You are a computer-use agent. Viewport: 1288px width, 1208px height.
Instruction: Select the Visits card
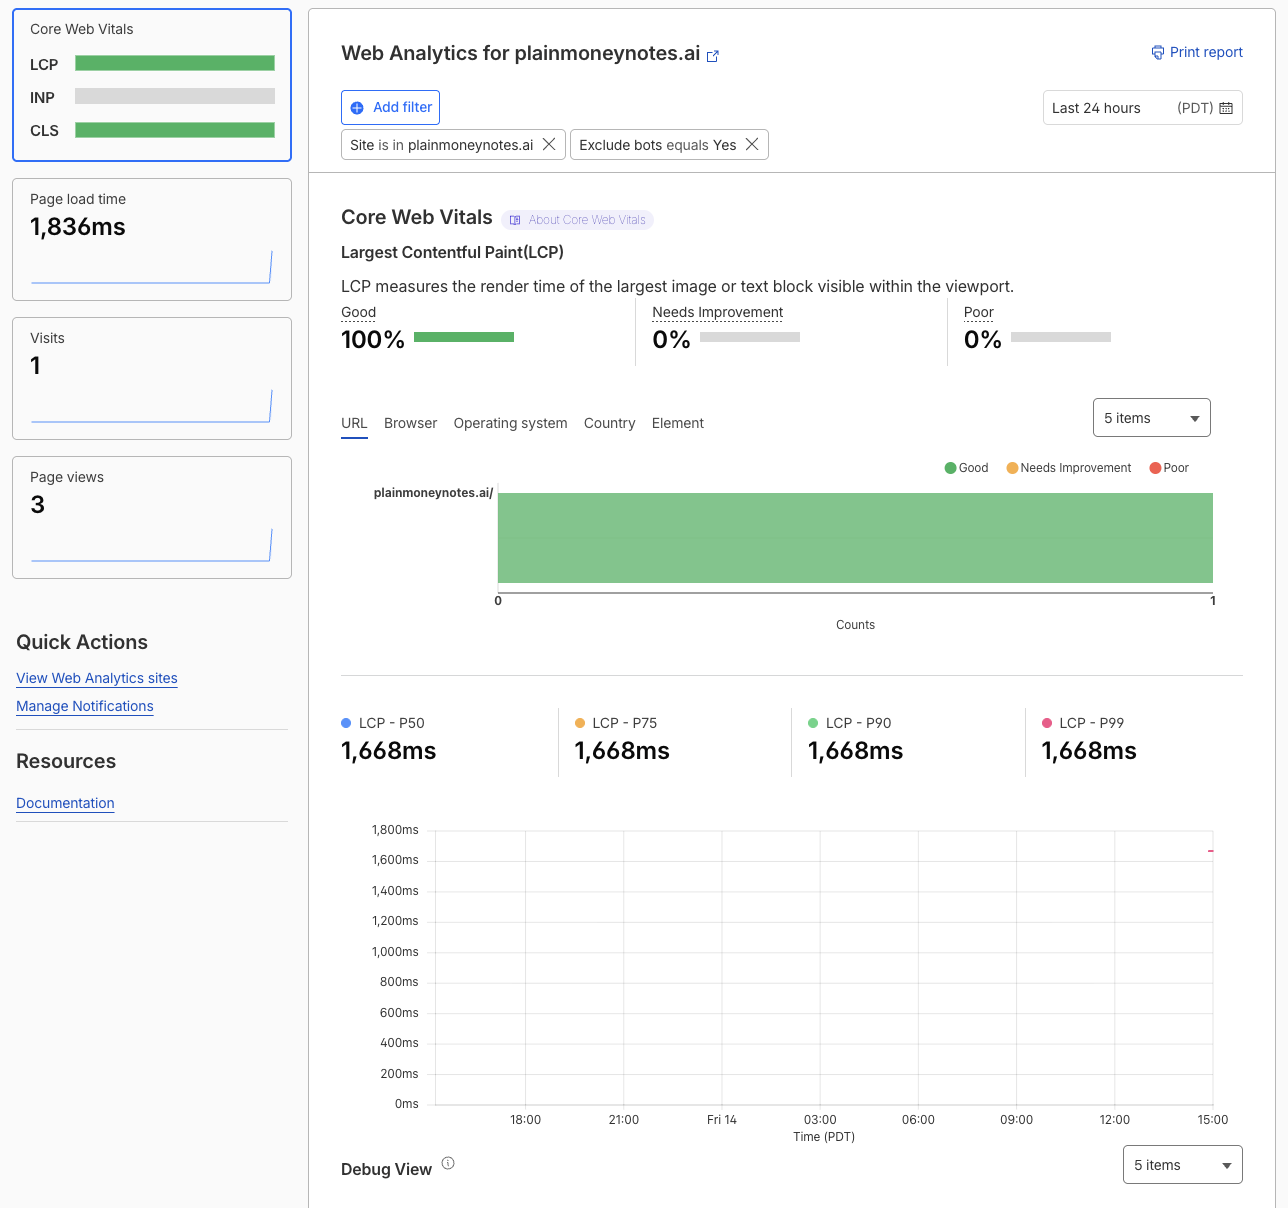click(x=152, y=378)
